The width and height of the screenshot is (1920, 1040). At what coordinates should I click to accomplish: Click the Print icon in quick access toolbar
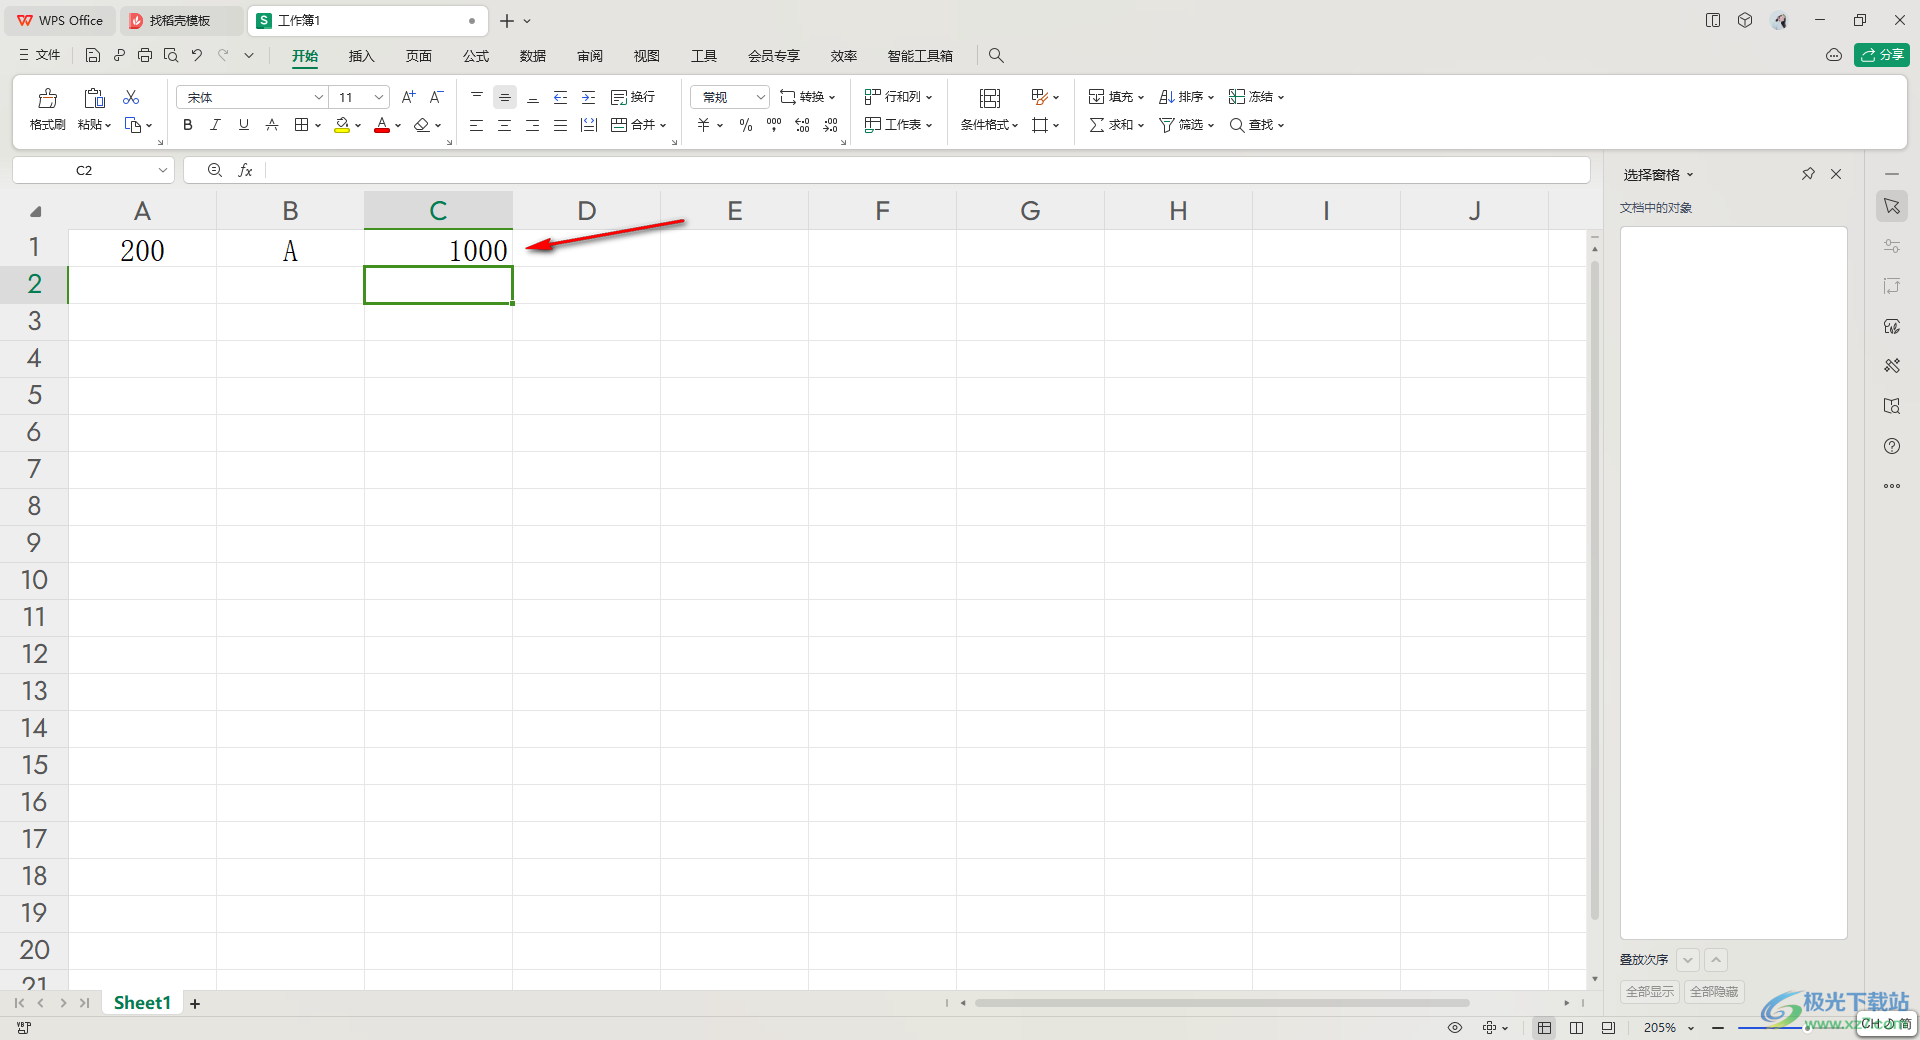145,55
